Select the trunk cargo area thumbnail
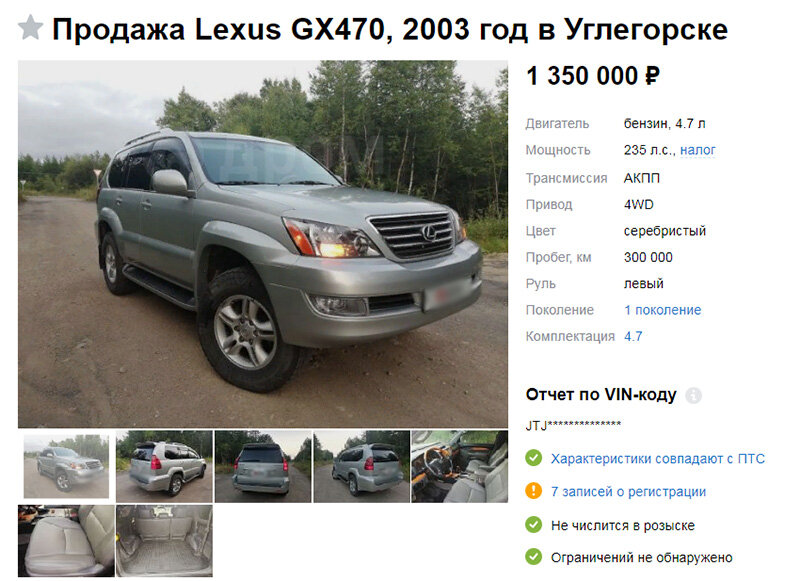The height and width of the screenshot is (581, 800). coord(164,541)
